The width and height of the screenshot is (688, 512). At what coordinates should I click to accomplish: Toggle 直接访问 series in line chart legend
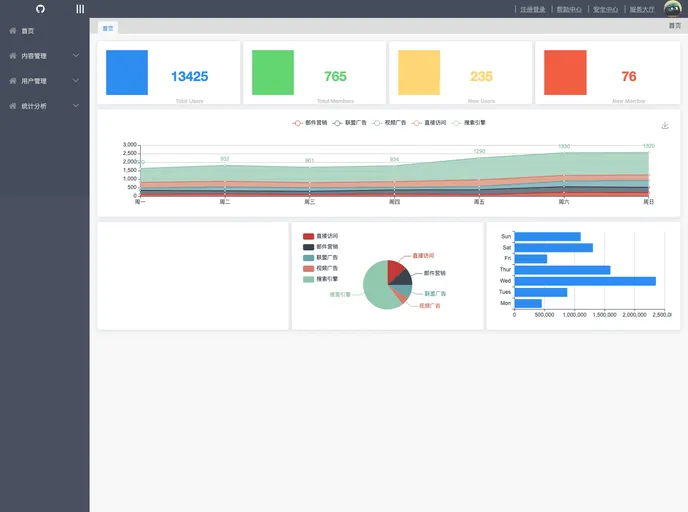click(429, 123)
